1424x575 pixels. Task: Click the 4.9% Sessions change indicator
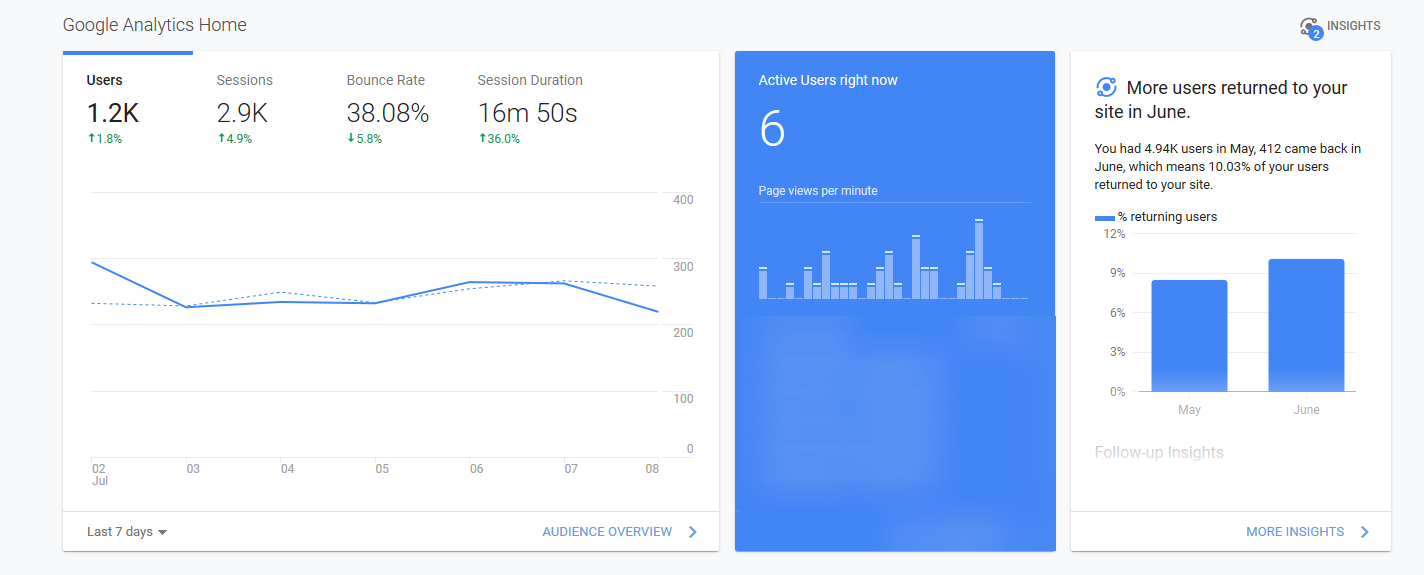coord(235,139)
